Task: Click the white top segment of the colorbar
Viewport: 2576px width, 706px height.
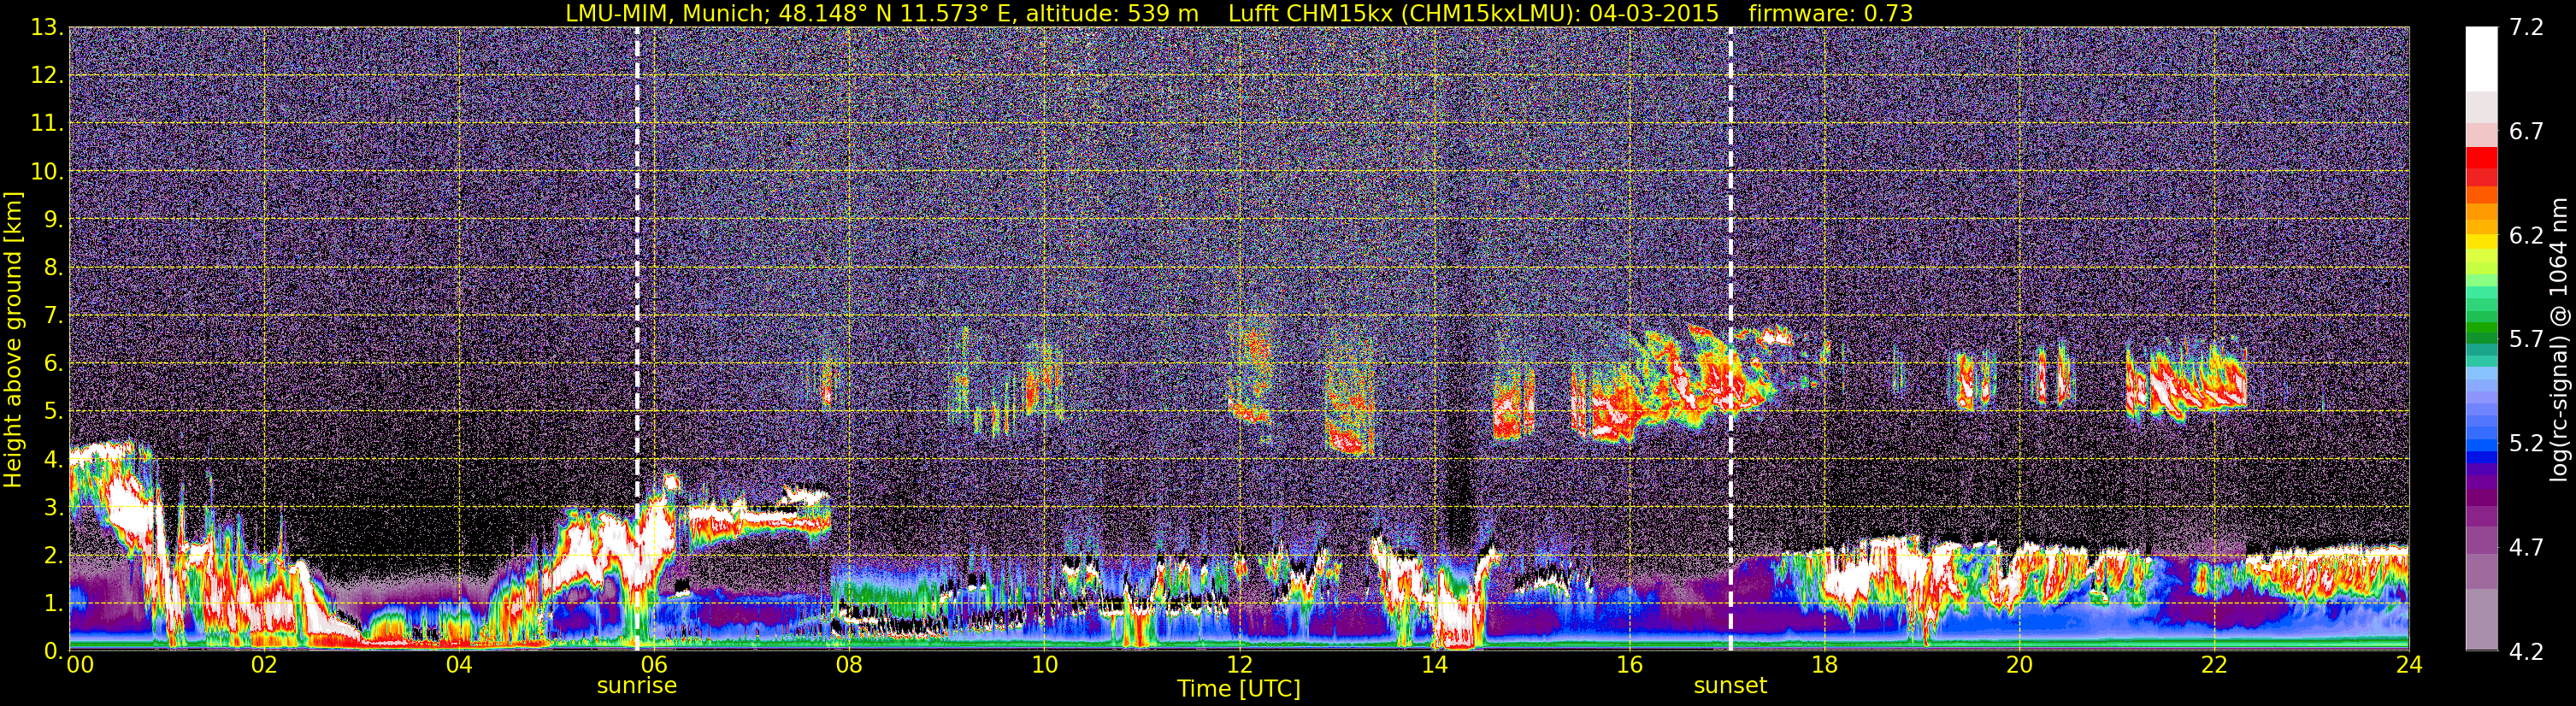Action: (x=2481, y=59)
